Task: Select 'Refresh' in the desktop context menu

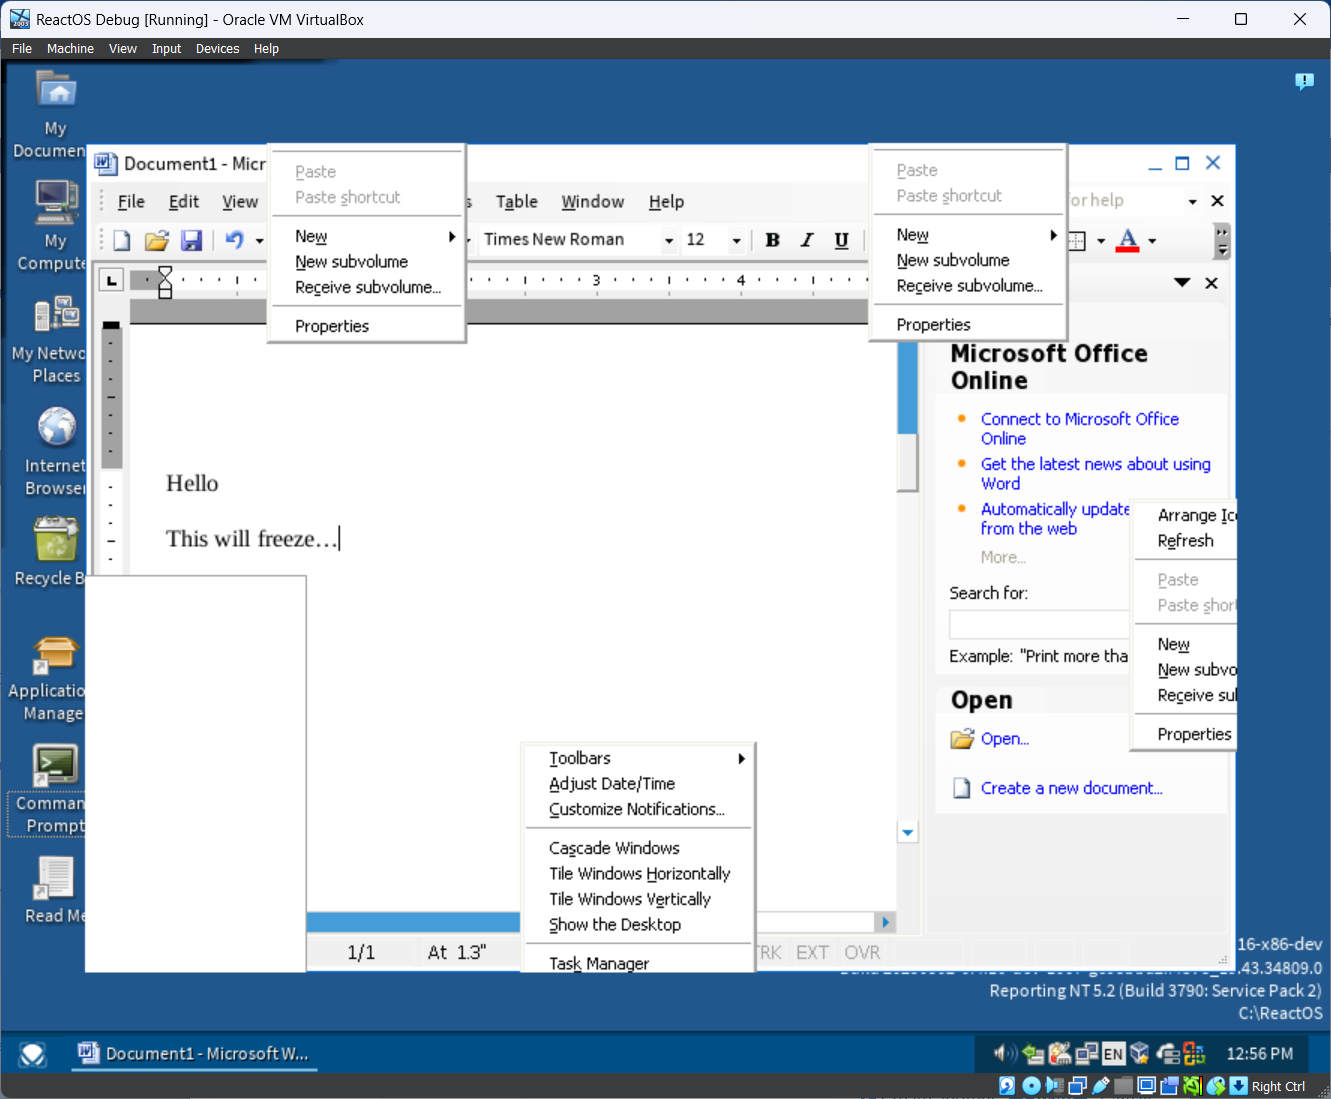Action: (1186, 541)
